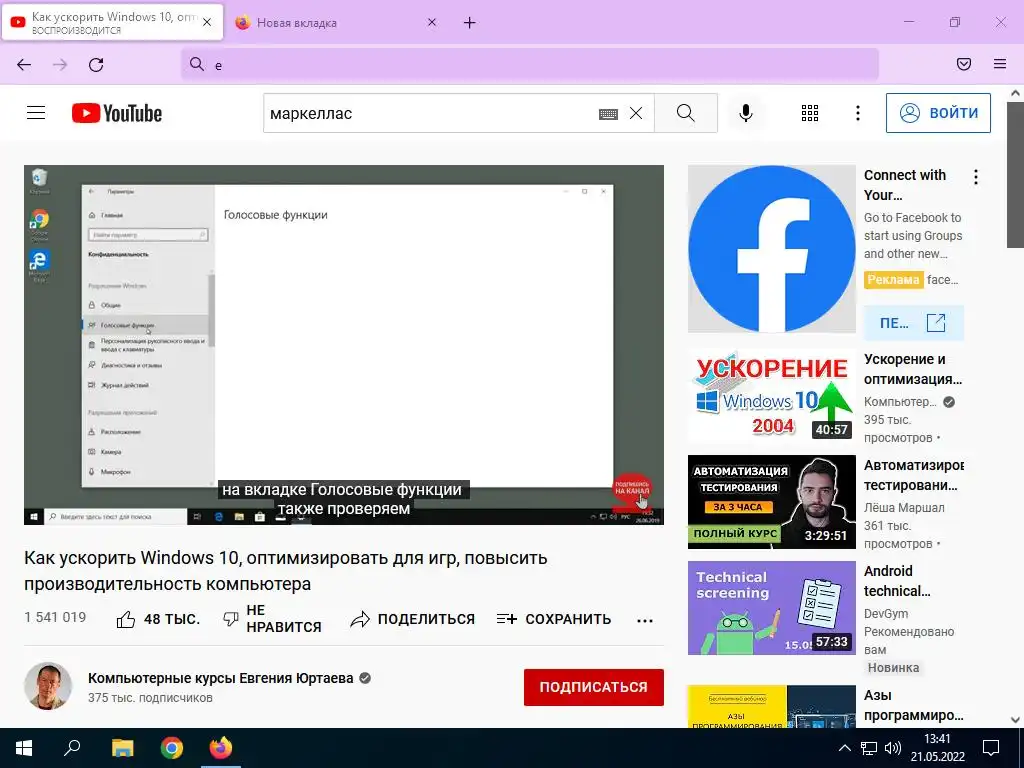1024x768 pixels.
Task: Clear the YouTube search query
Action: (x=635, y=114)
